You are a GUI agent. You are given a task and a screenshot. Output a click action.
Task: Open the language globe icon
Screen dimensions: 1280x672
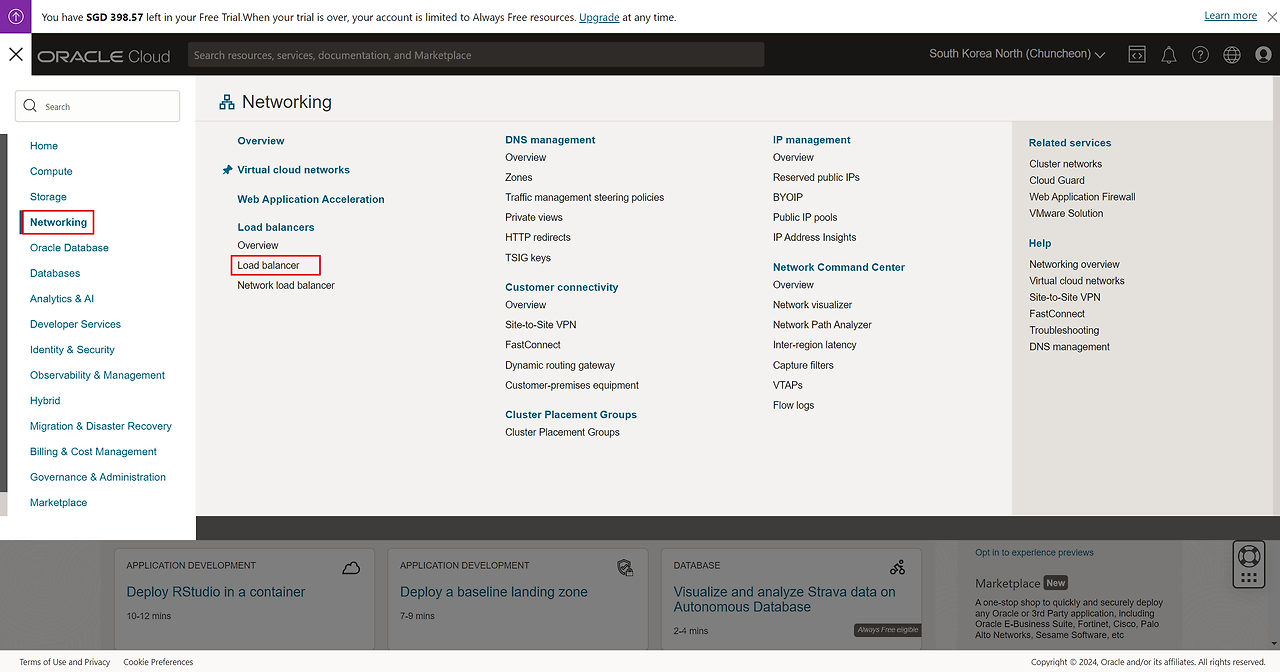[x=1232, y=55]
